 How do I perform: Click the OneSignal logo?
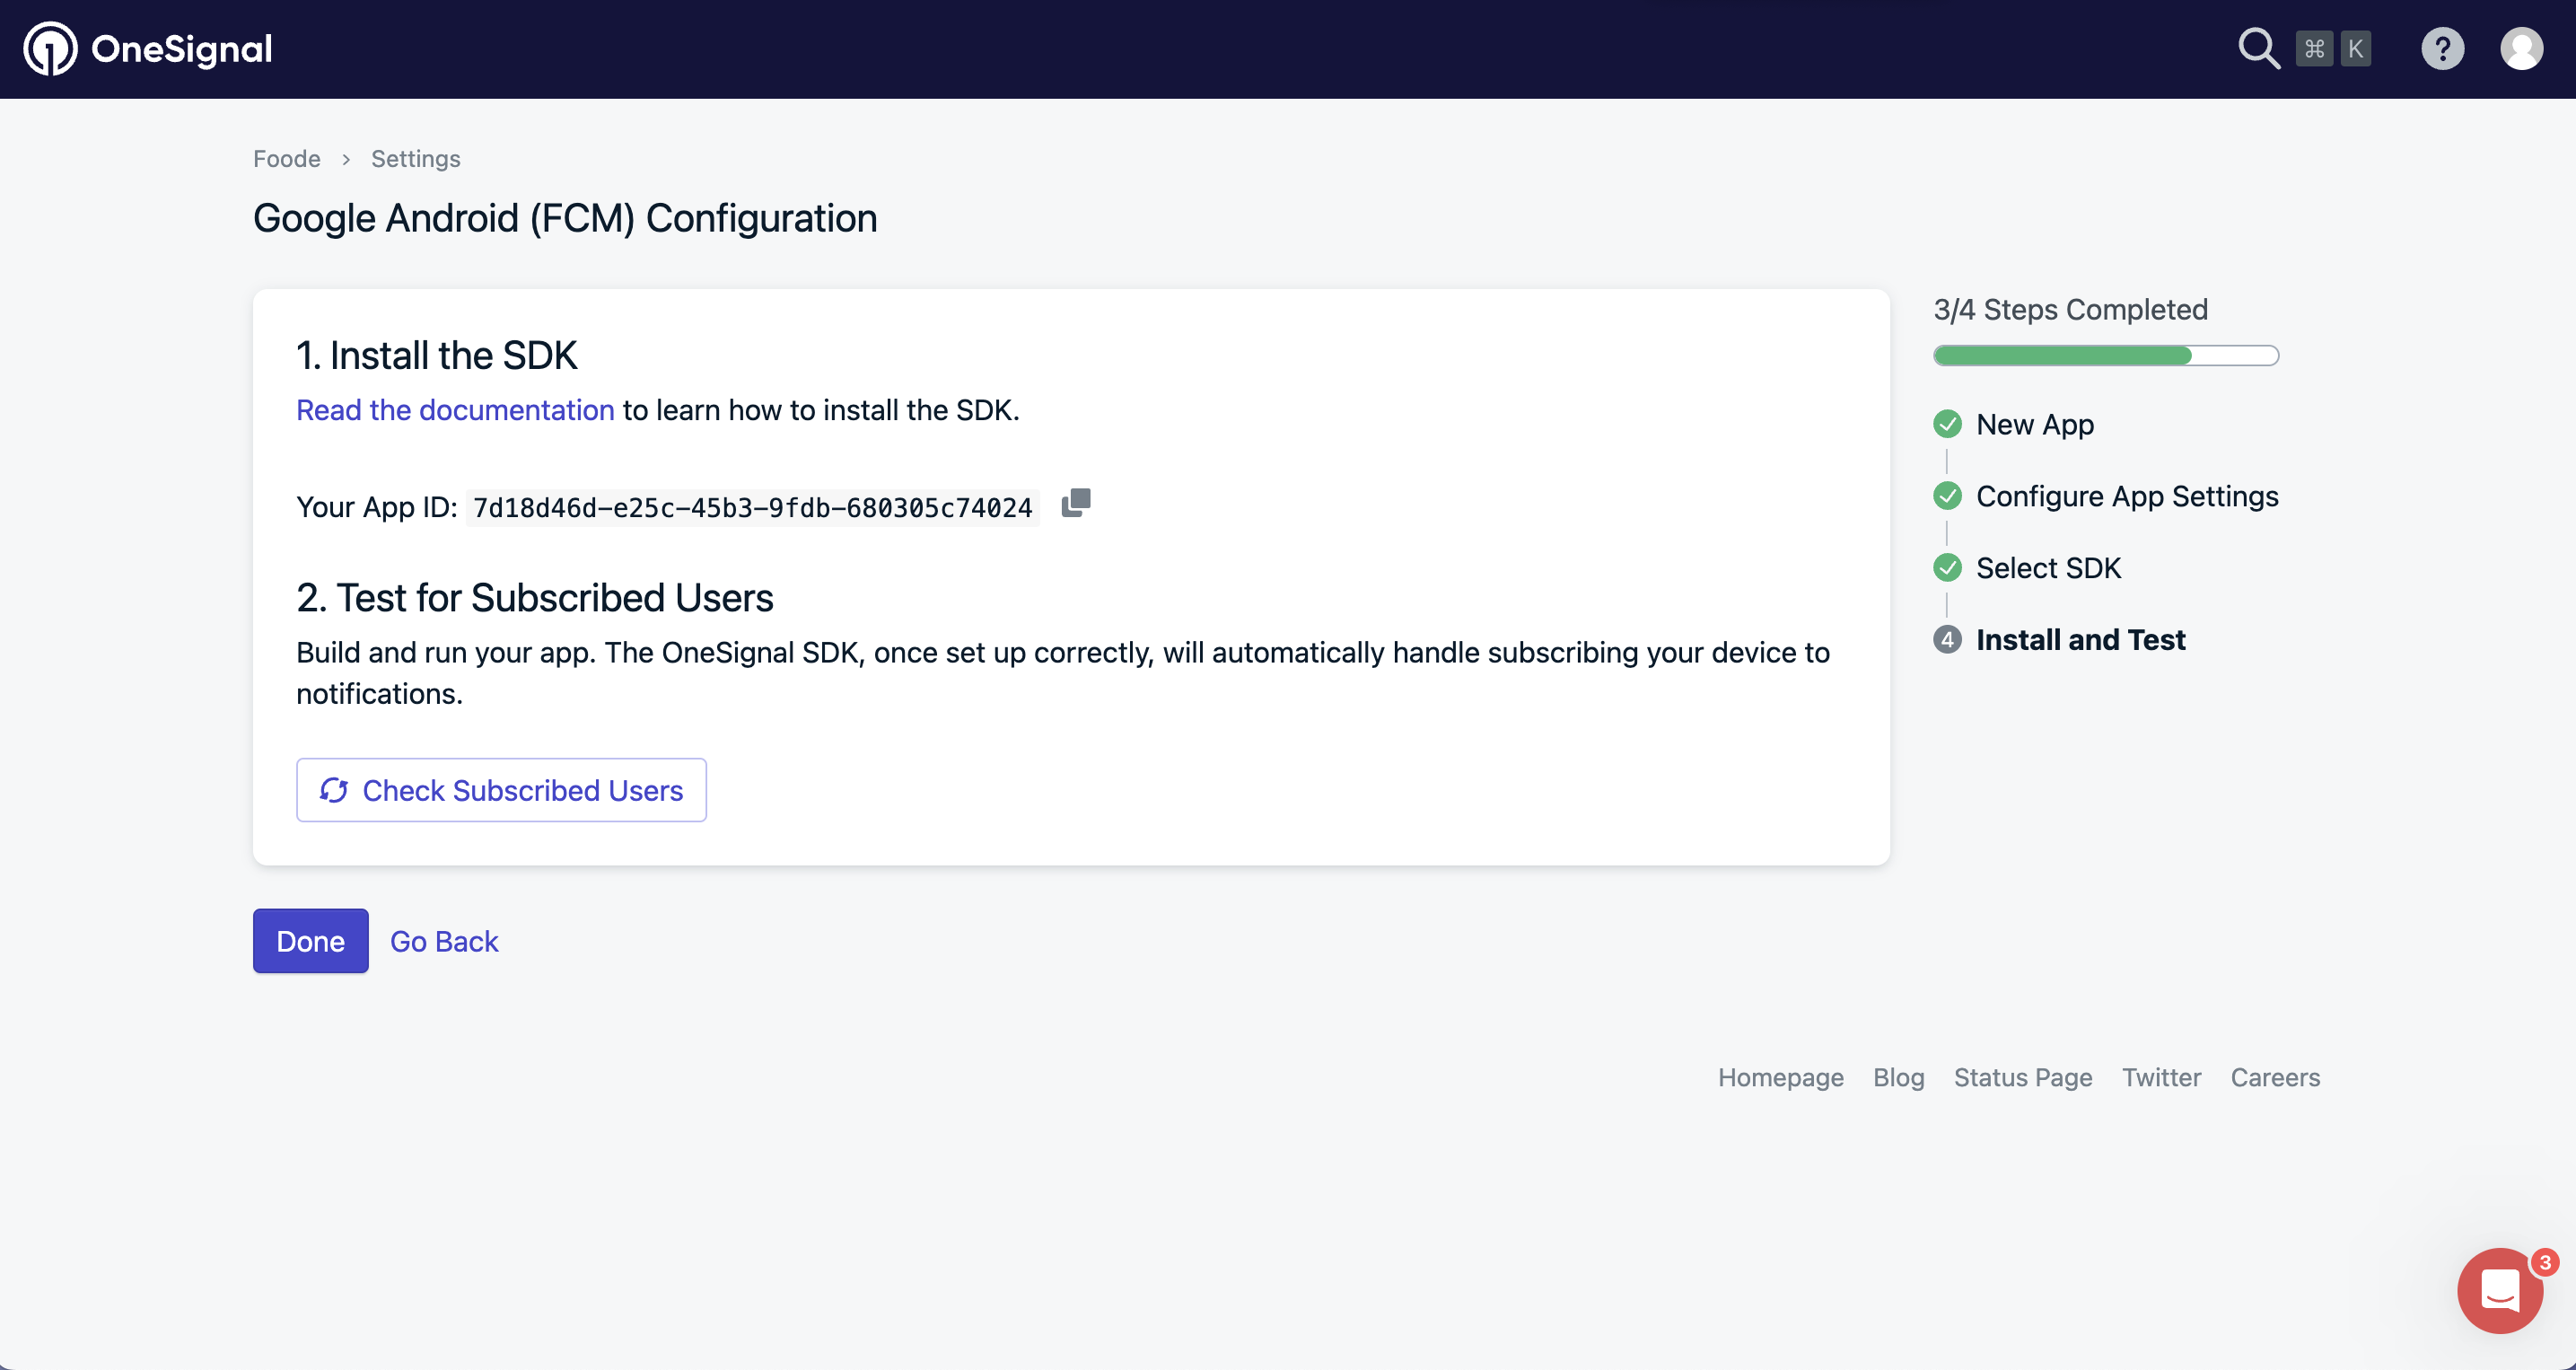(148, 49)
